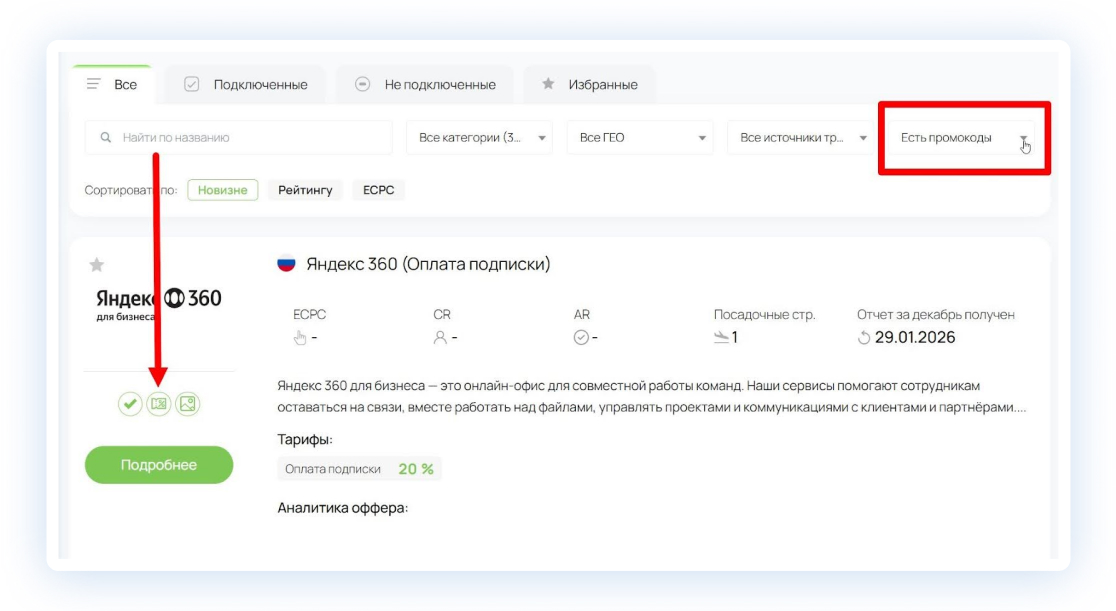
Task: Click the report date refresh icon
Action: click(864, 338)
